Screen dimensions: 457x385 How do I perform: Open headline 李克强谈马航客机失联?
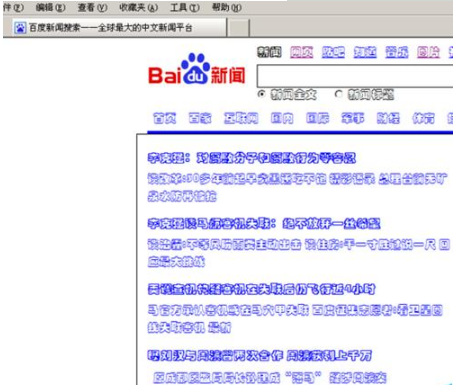tap(264, 224)
